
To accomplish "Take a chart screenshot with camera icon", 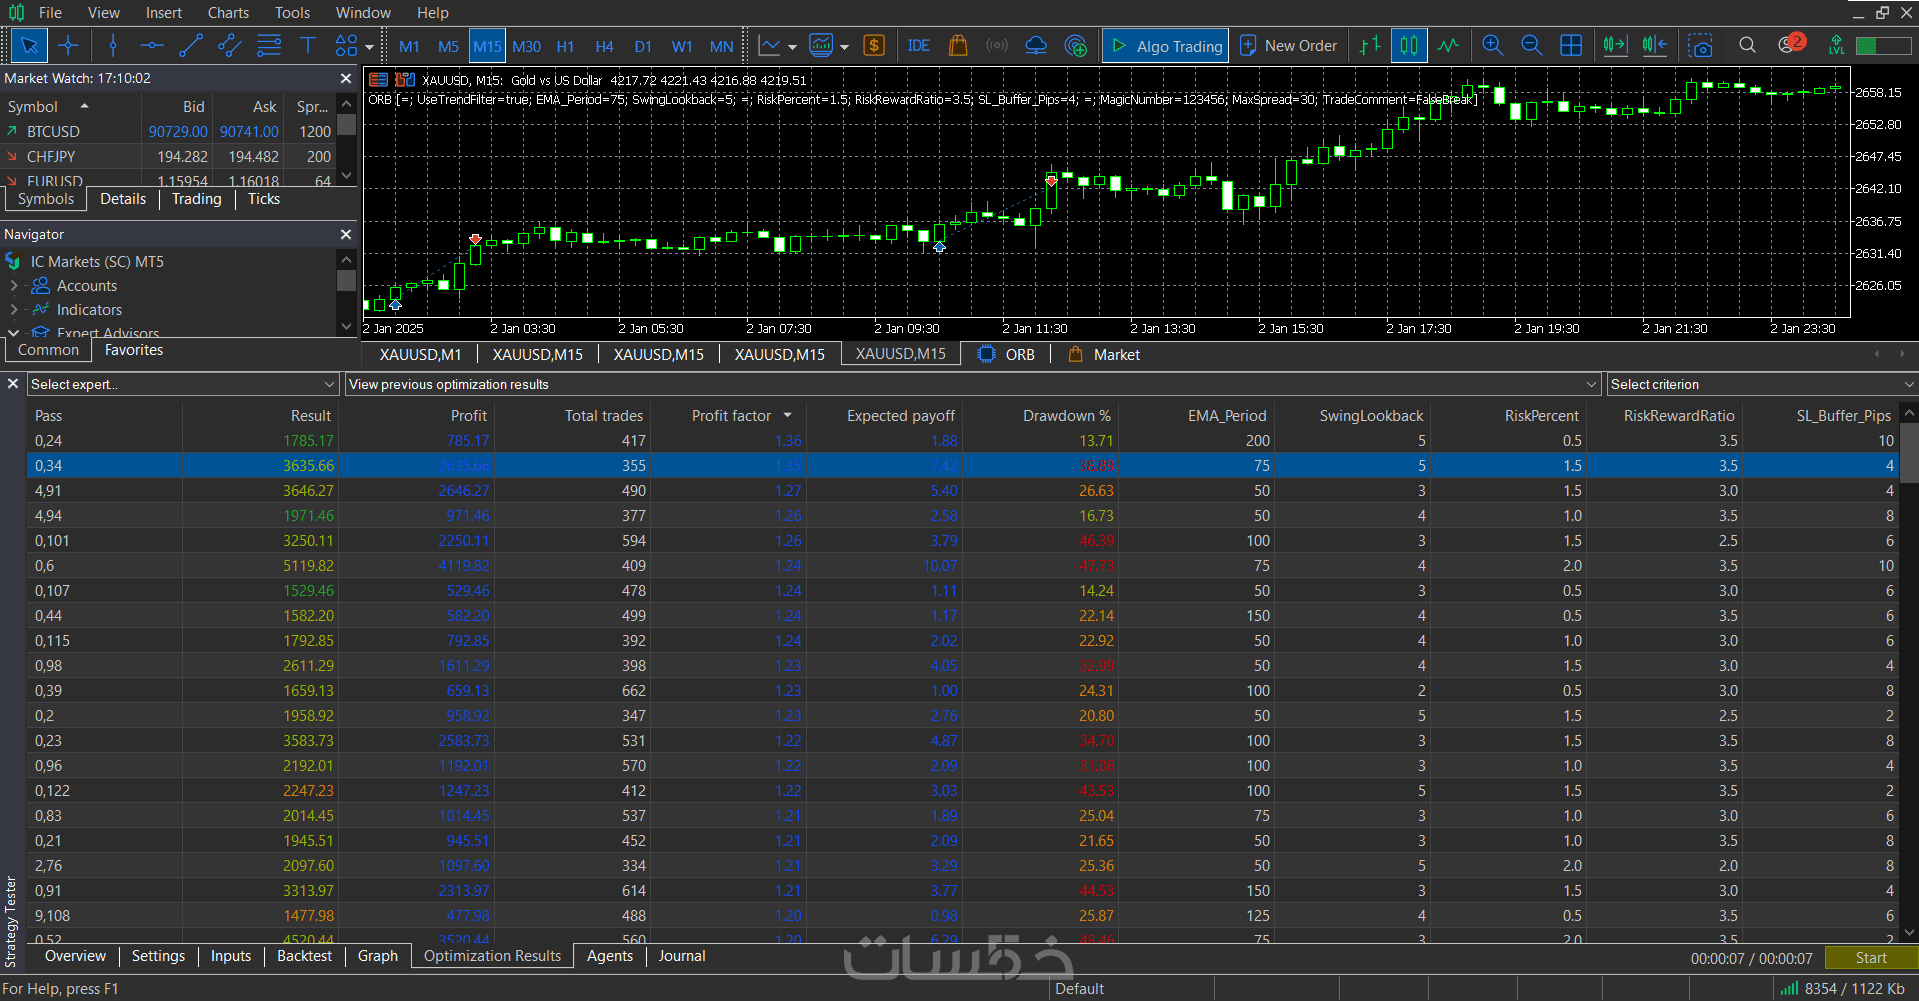I will click(1700, 46).
